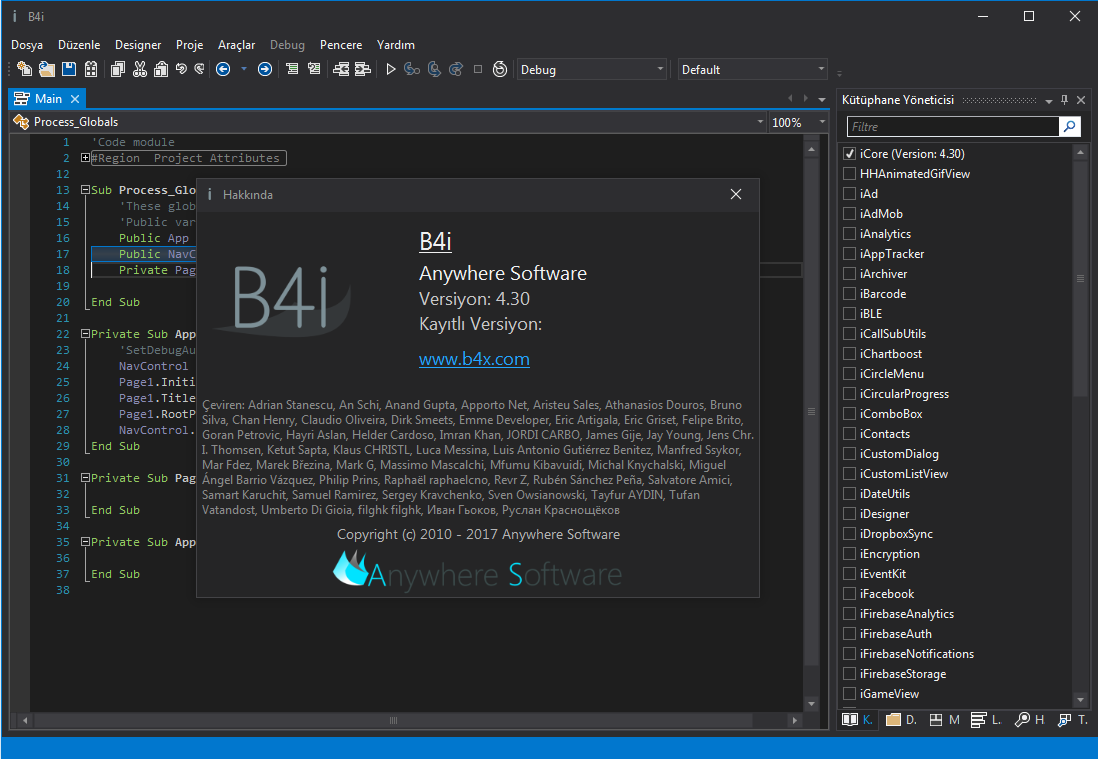This screenshot has width=1098, height=759.
Task: Enable the iAdMob library checkbox
Action: coord(849,214)
